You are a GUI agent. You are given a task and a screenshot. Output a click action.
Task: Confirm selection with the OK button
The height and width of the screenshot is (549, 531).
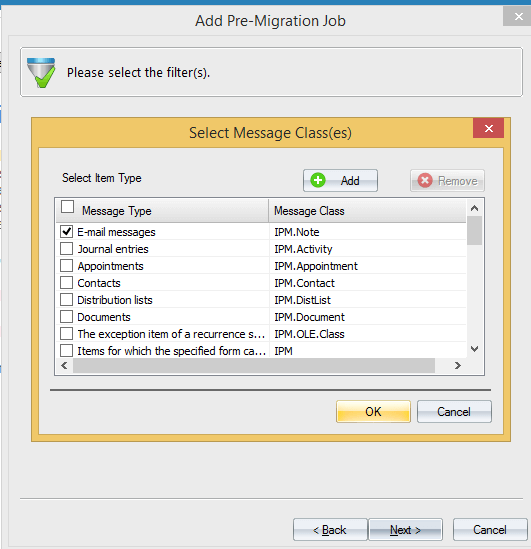pyautogui.click(x=373, y=412)
